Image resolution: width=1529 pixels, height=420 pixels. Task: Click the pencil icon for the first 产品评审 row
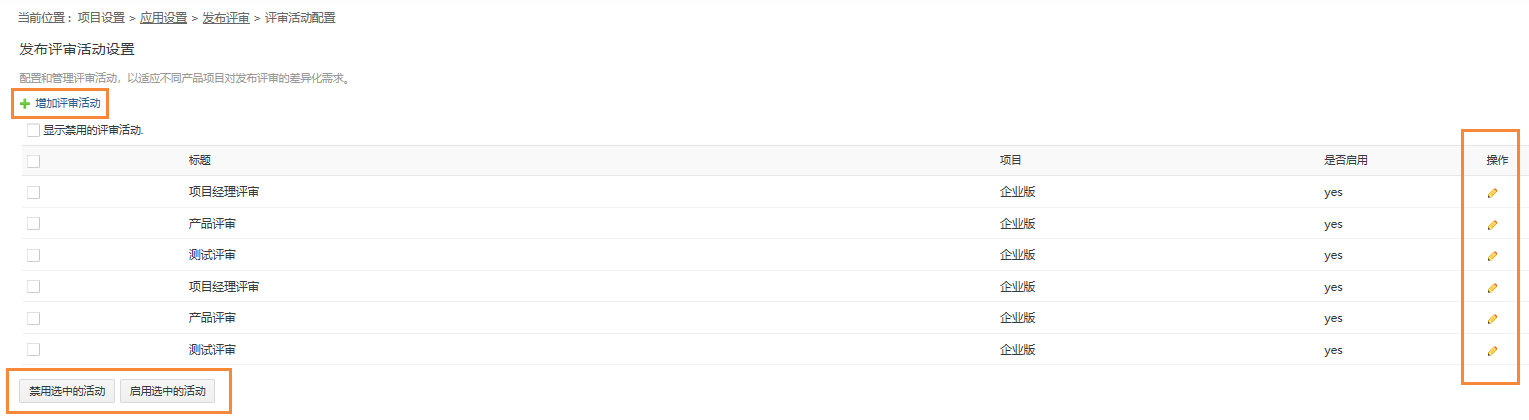coord(1492,224)
